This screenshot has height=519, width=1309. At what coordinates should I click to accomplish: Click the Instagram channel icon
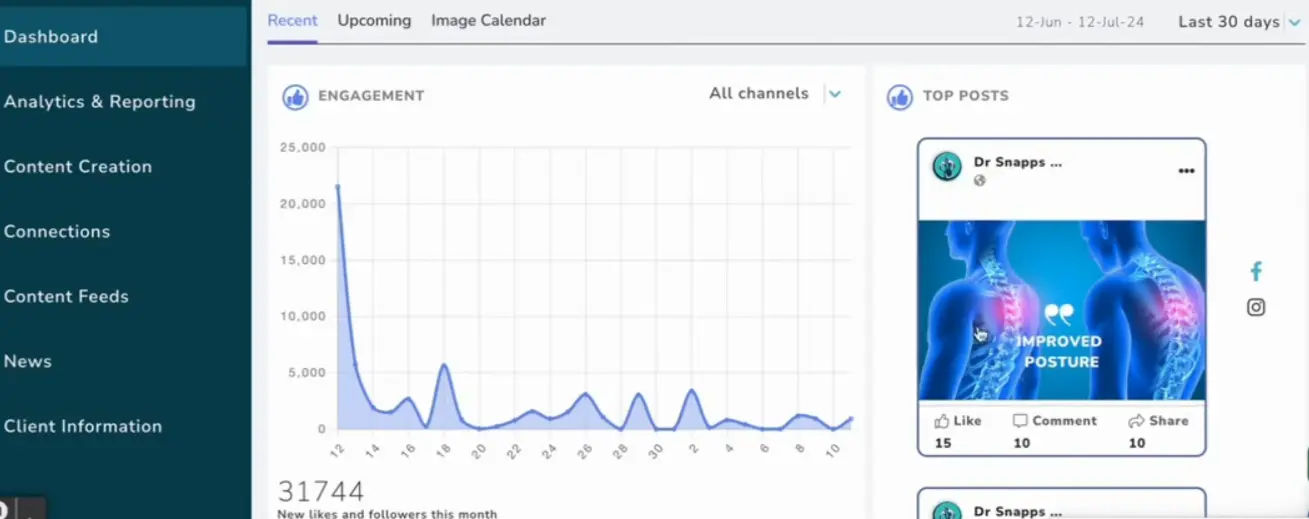[1256, 308]
